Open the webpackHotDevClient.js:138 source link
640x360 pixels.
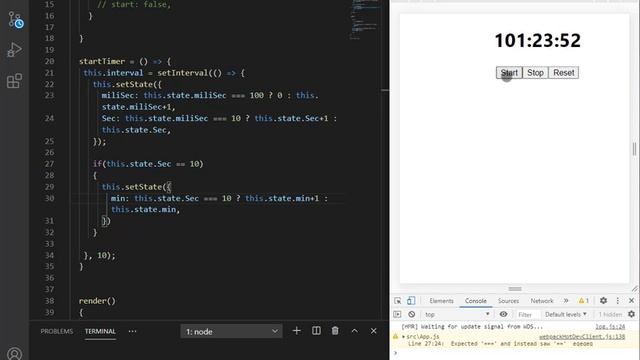[x=582, y=337]
